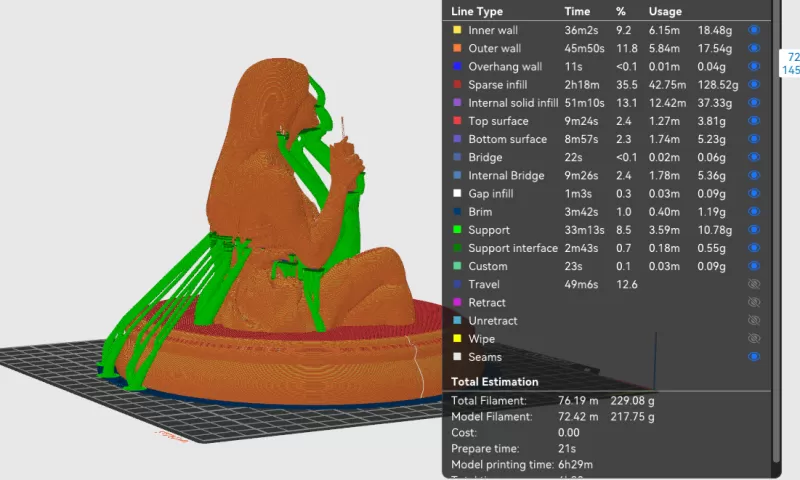The width and height of the screenshot is (800, 480).
Task: Click the bright green Support swatch
Action: (457, 230)
